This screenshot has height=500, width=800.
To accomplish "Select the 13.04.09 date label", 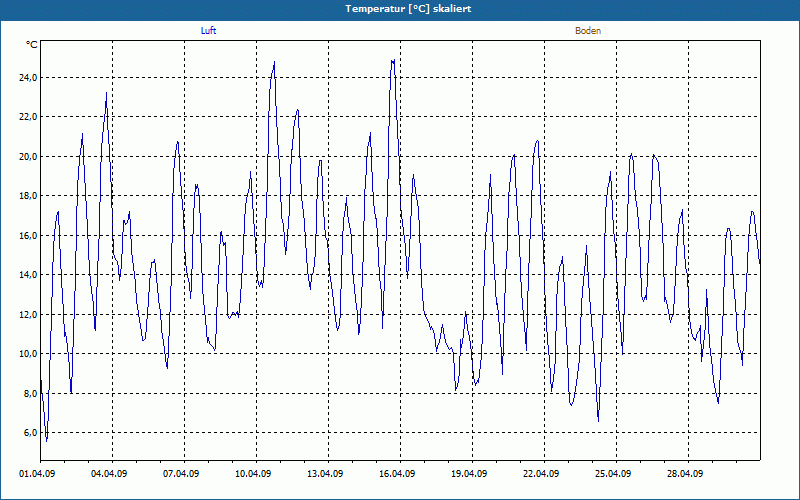I will [325, 474].
